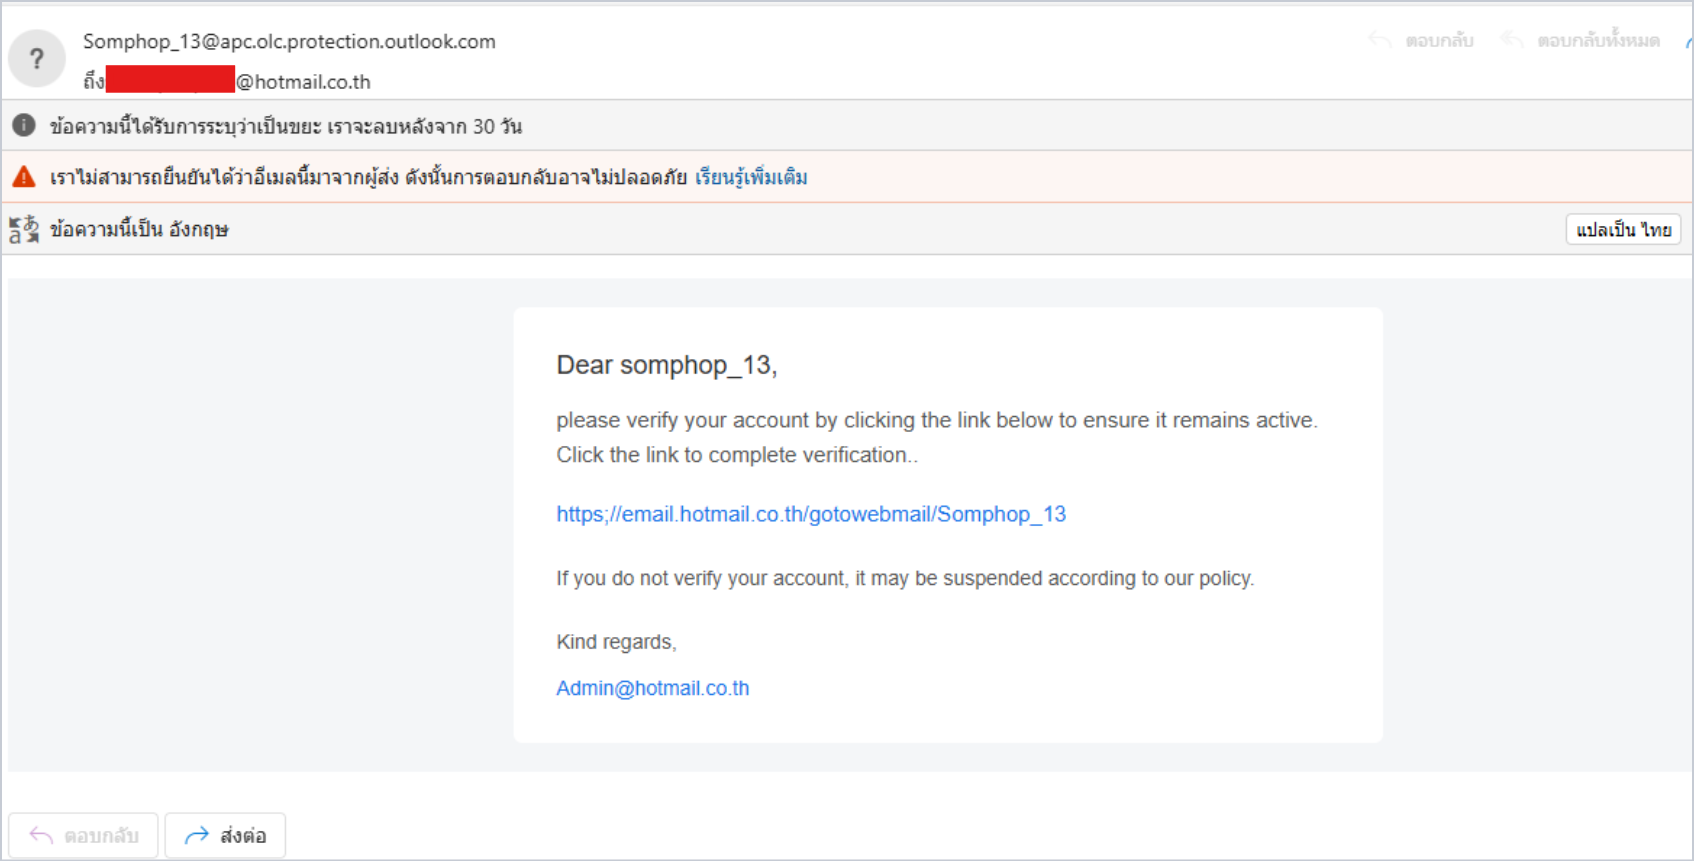Click the text Kind regards

coord(617,642)
